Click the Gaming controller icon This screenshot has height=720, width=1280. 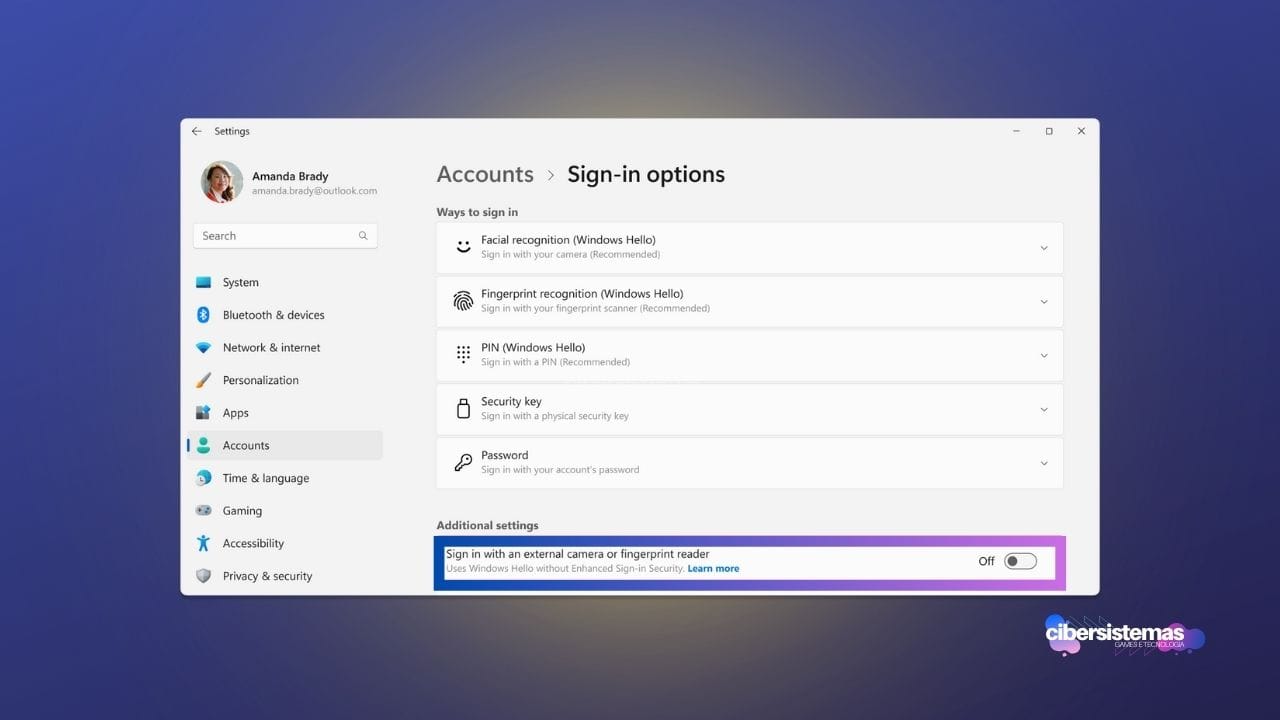203,511
